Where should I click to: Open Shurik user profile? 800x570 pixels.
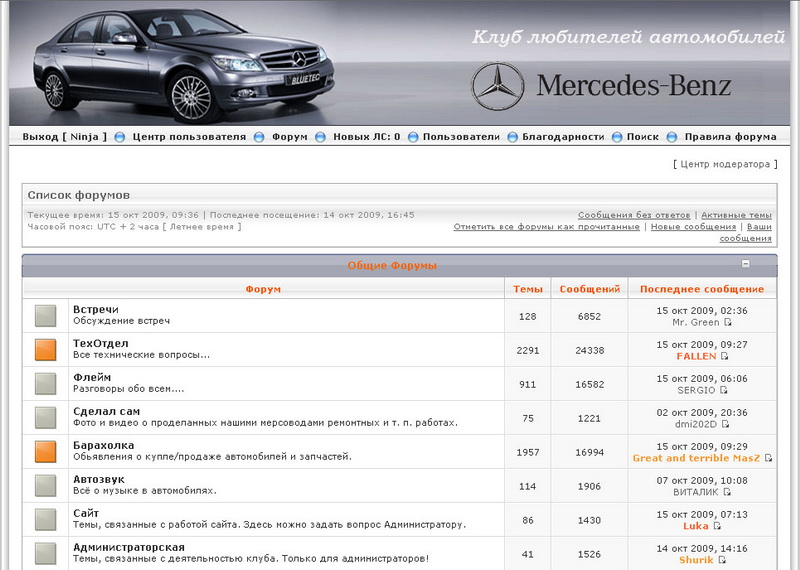tap(696, 560)
